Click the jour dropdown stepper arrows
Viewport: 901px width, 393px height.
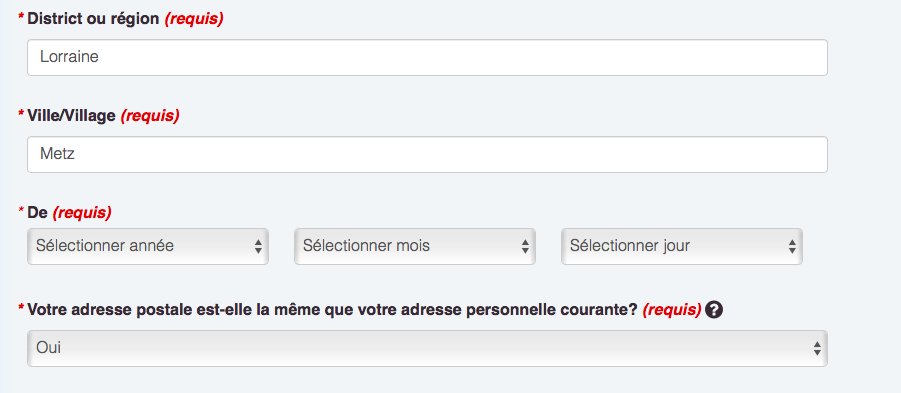pos(792,246)
